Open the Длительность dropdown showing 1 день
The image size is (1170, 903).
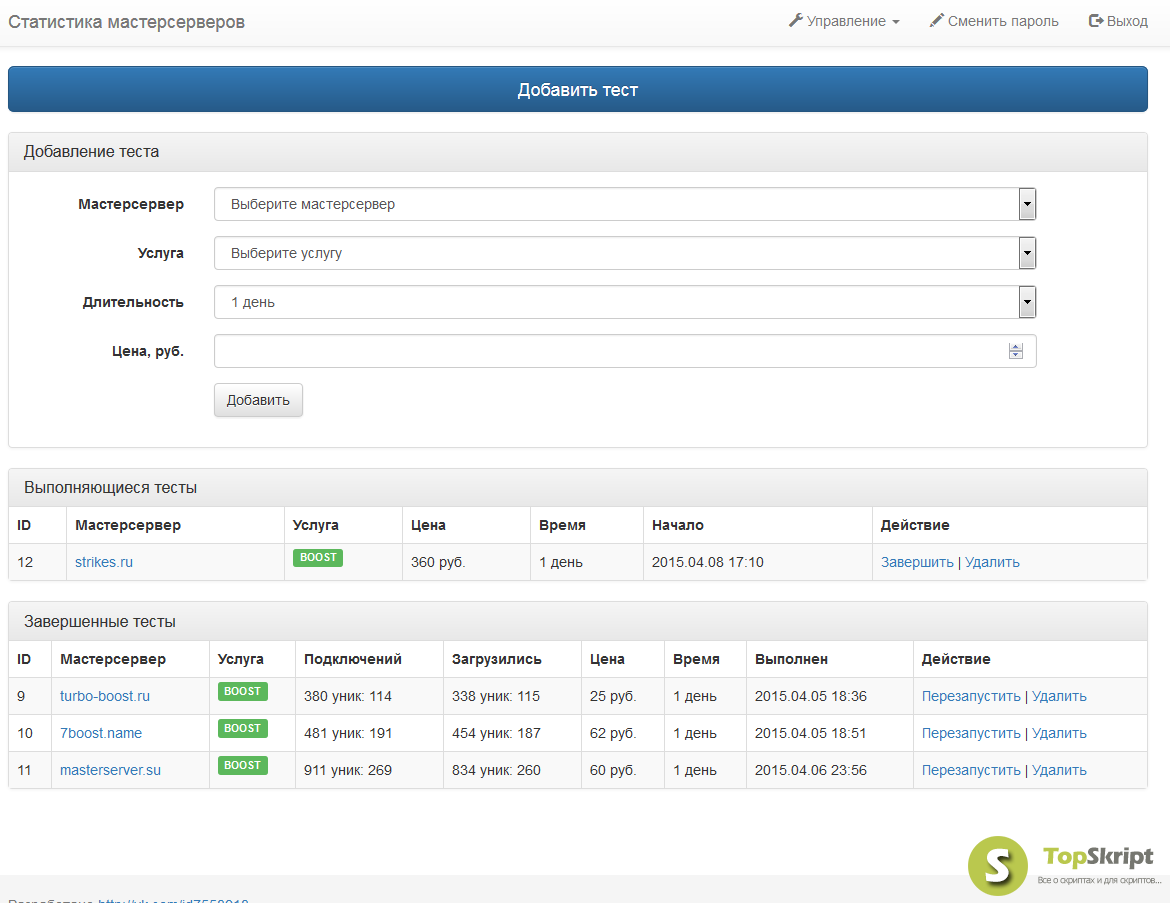coord(625,302)
